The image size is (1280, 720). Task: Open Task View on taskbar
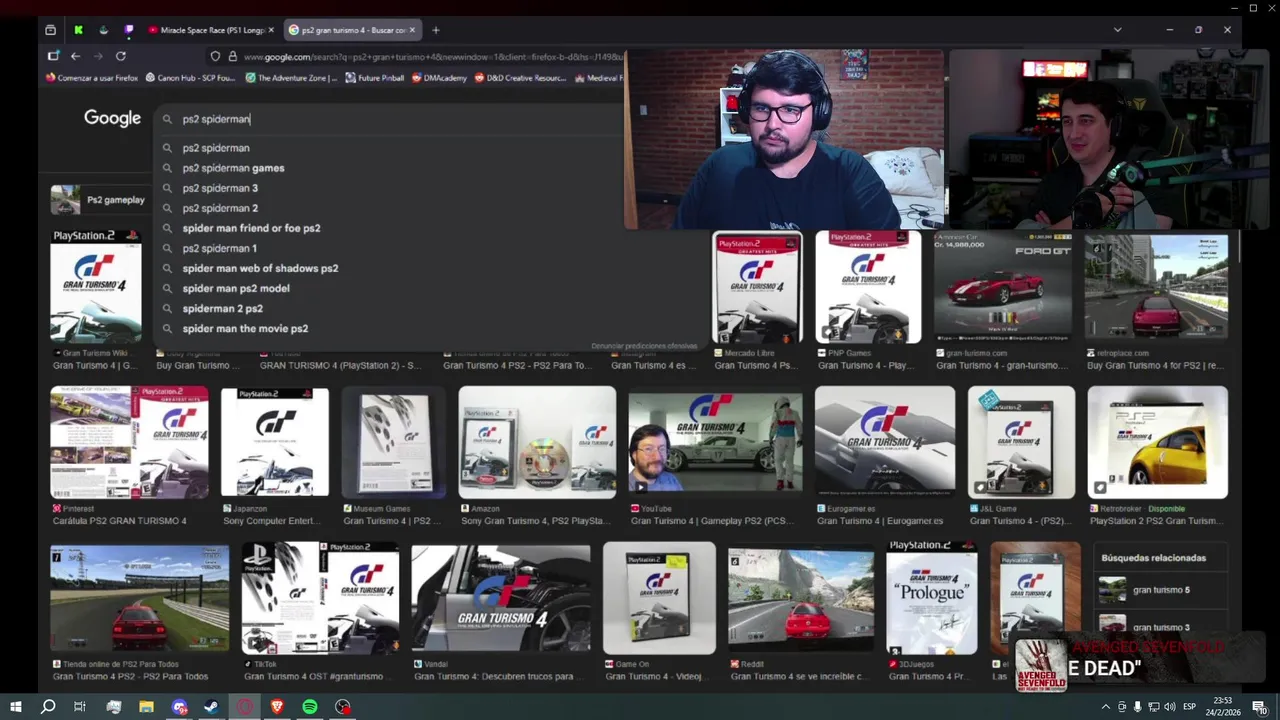coord(80,707)
